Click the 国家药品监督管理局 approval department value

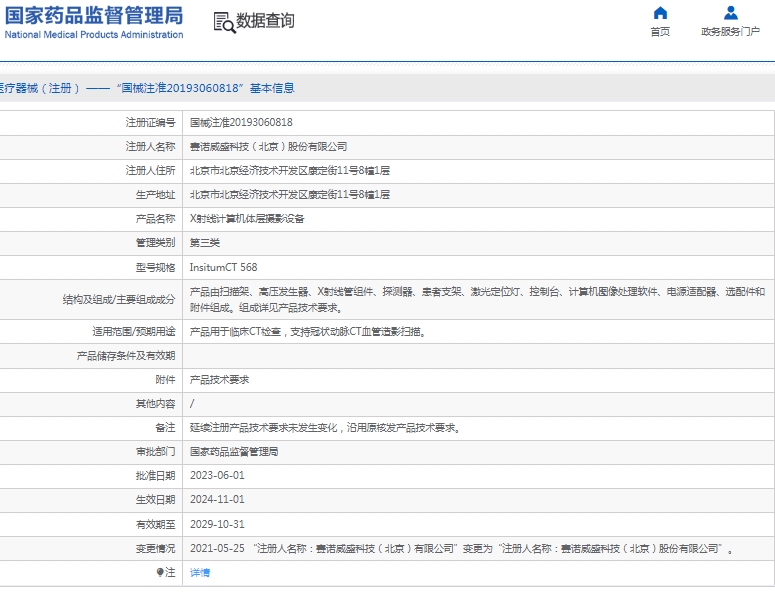(x=234, y=452)
